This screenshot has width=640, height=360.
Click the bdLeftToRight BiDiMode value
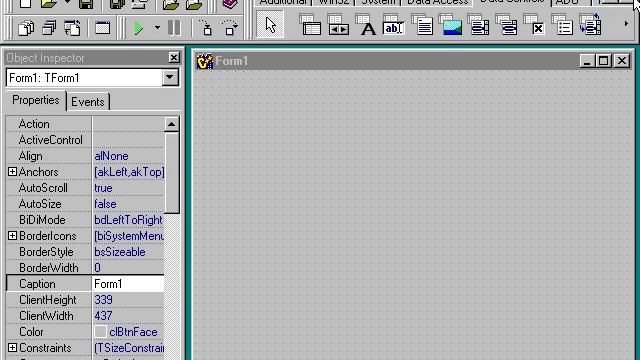click(x=128, y=220)
